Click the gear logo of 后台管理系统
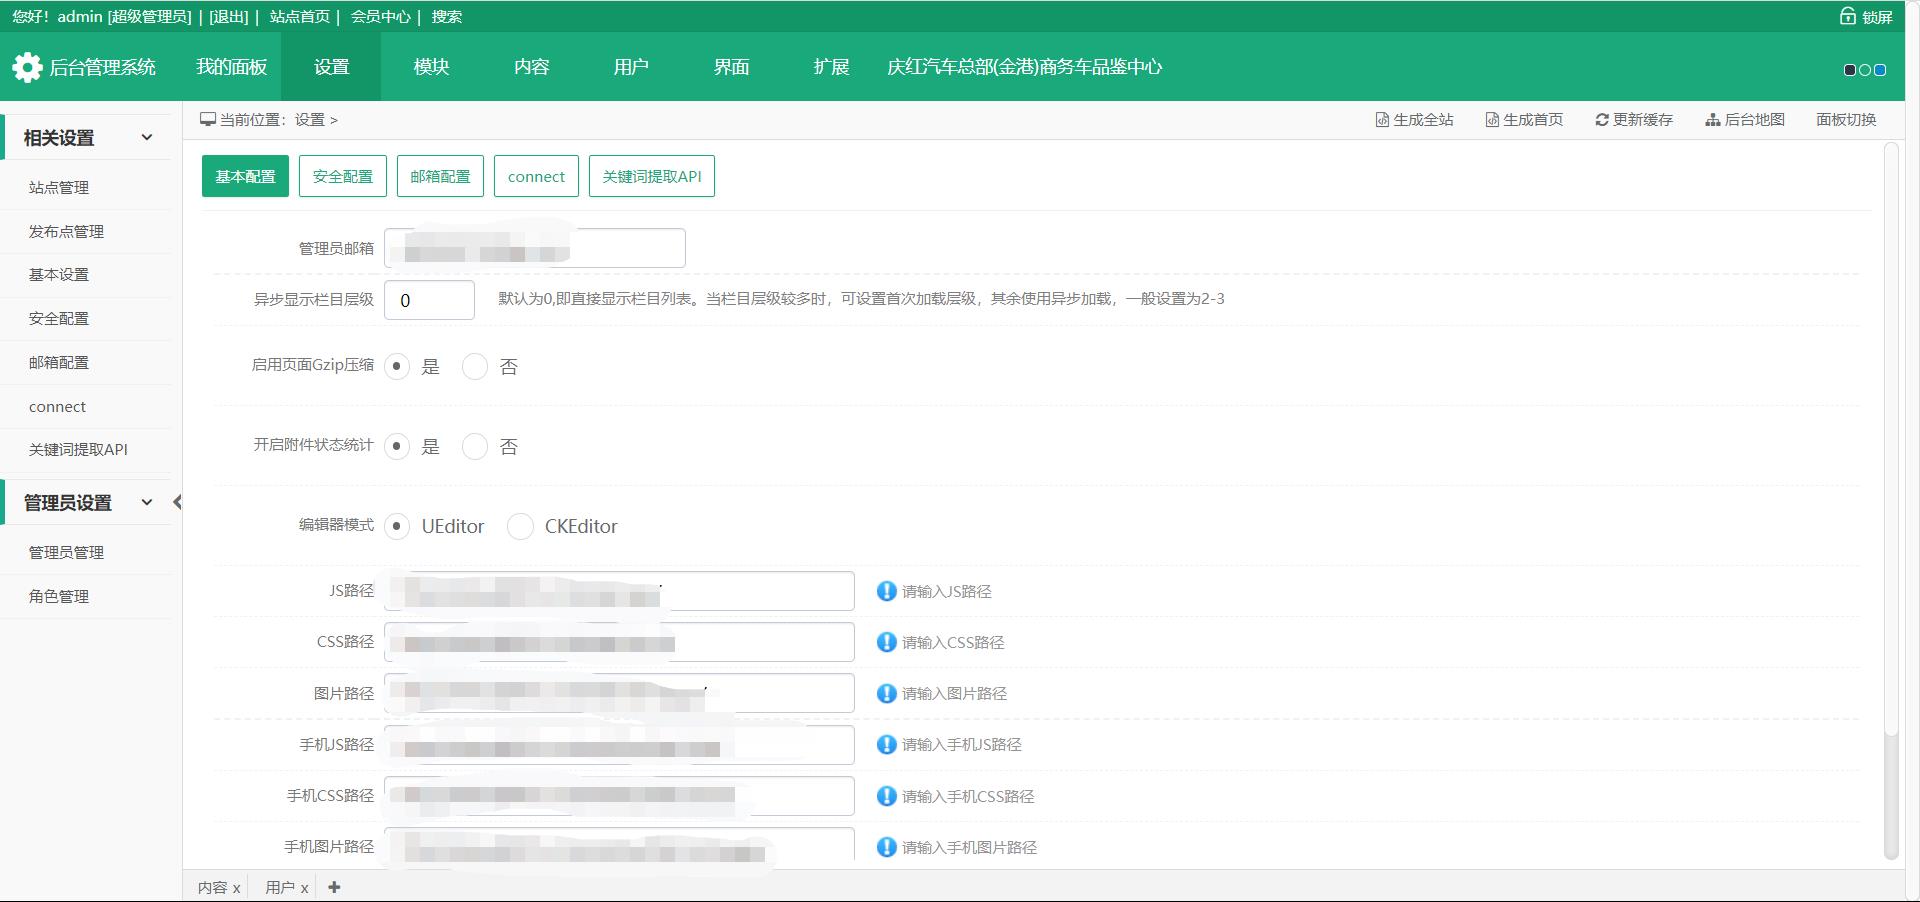The height and width of the screenshot is (902, 1920). [27, 67]
